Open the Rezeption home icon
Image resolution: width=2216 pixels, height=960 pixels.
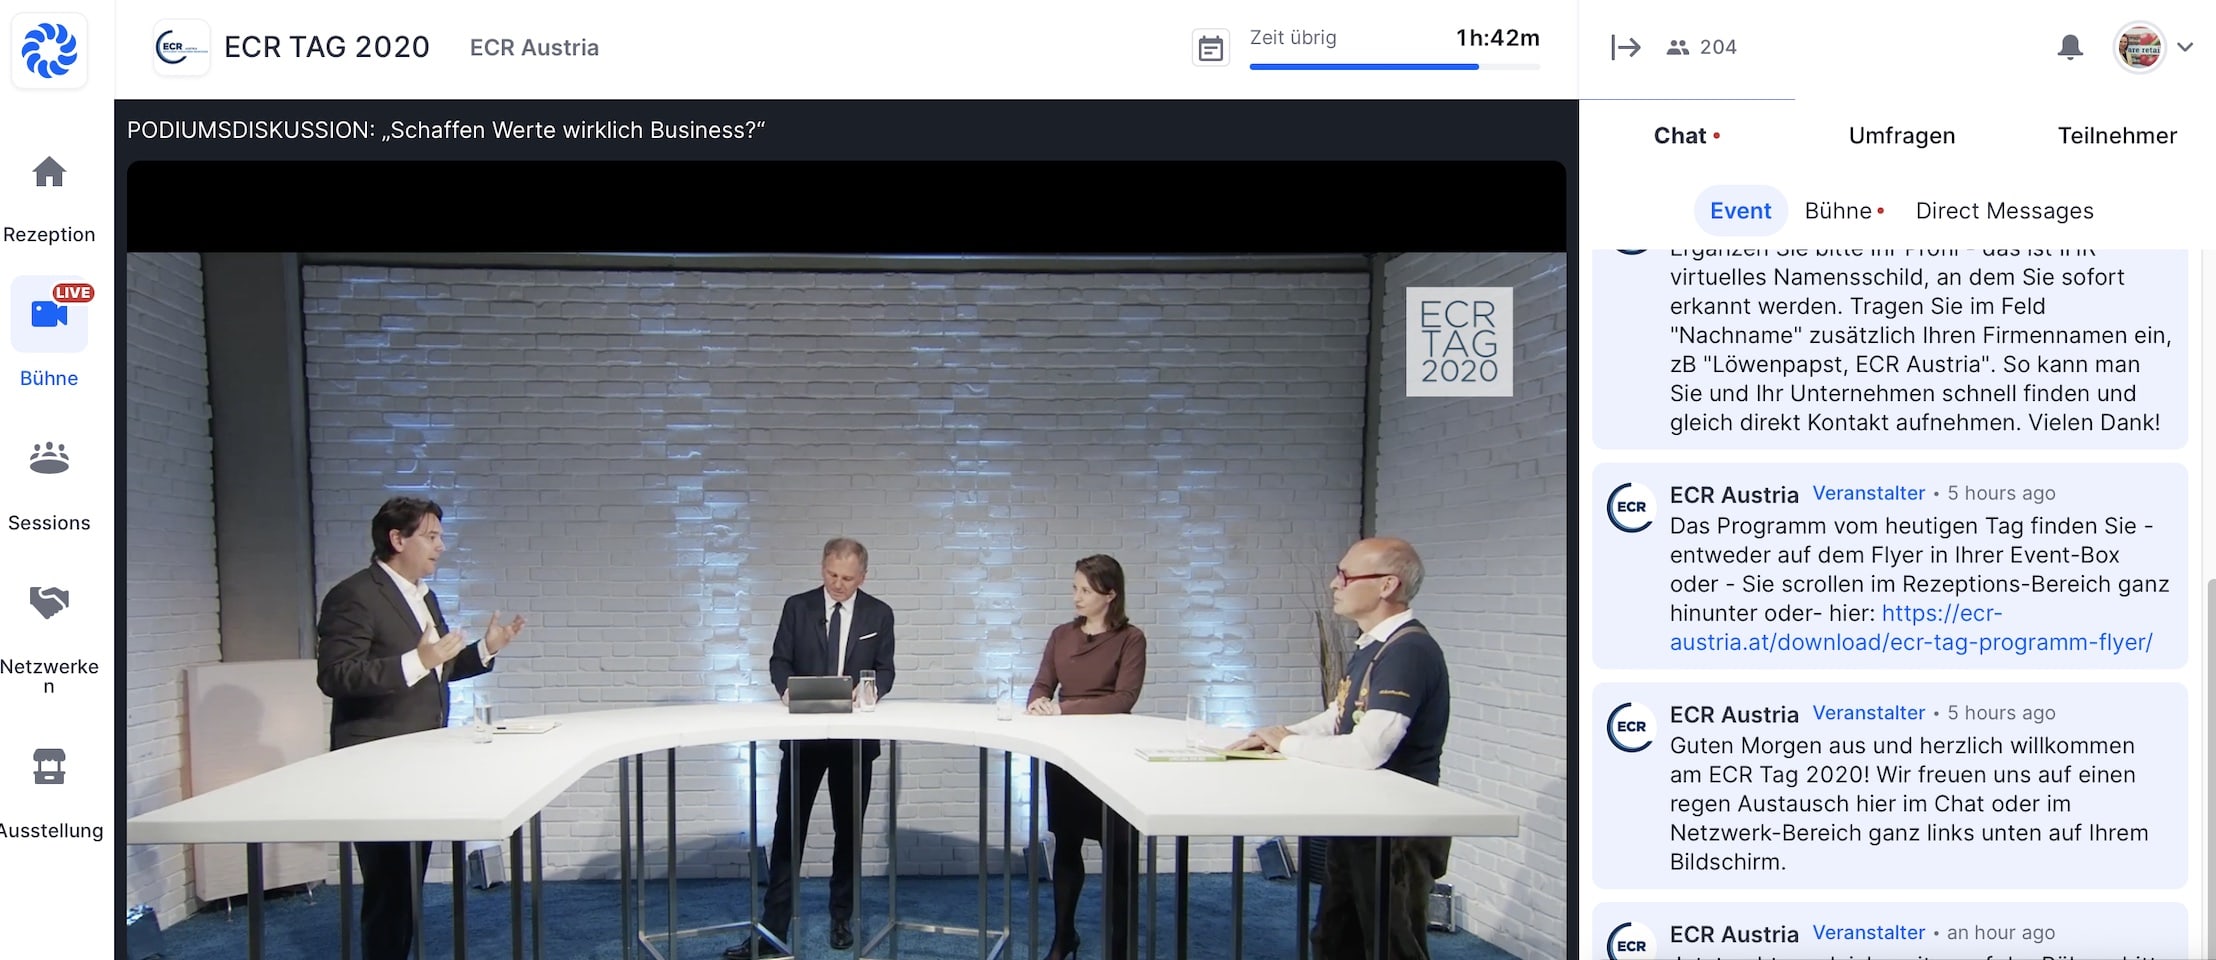[49, 172]
